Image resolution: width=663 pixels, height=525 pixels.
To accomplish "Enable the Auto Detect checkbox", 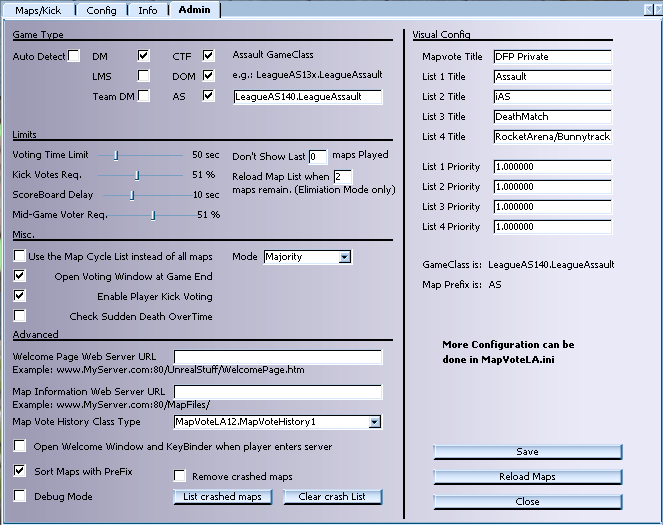I will [74, 56].
